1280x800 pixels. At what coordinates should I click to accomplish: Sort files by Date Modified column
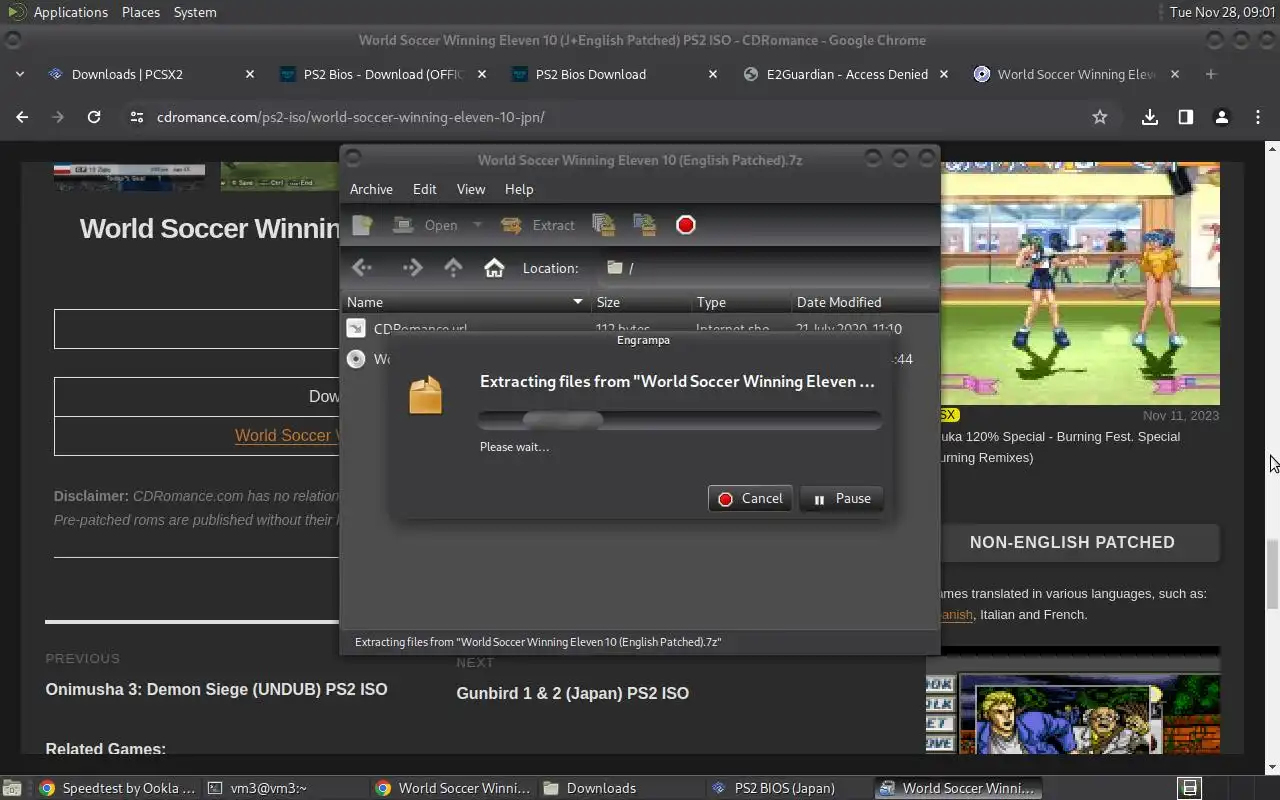pyautogui.click(x=864, y=302)
